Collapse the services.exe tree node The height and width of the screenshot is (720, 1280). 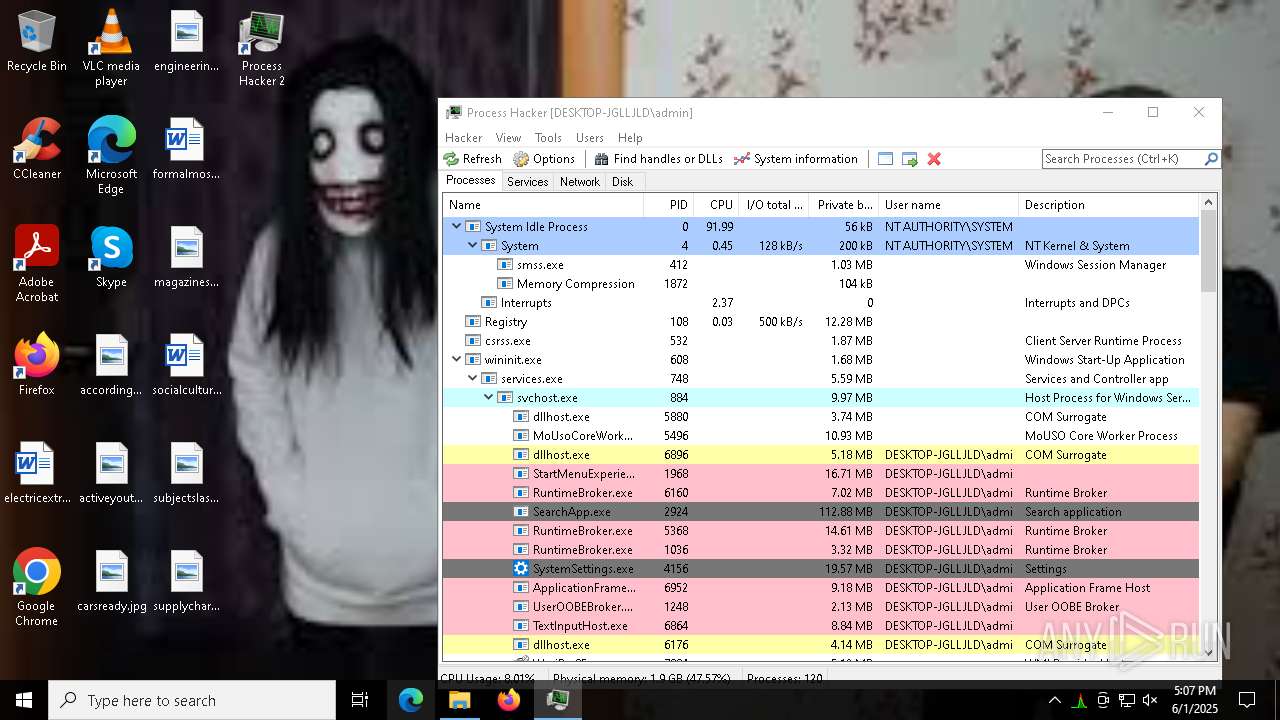point(473,379)
